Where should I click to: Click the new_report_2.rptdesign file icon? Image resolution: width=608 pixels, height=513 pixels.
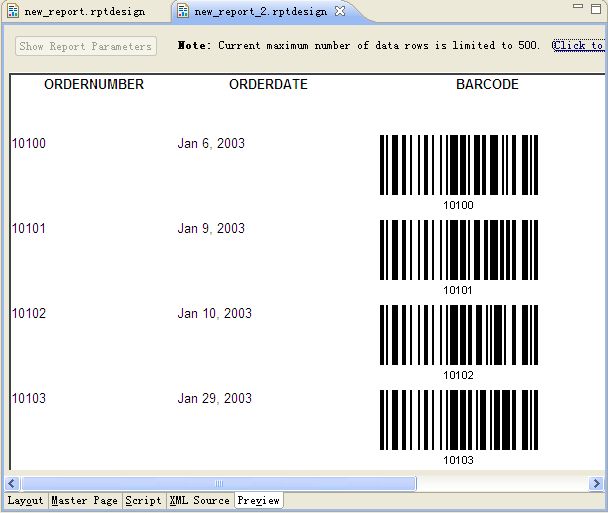(x=183, y=12)
